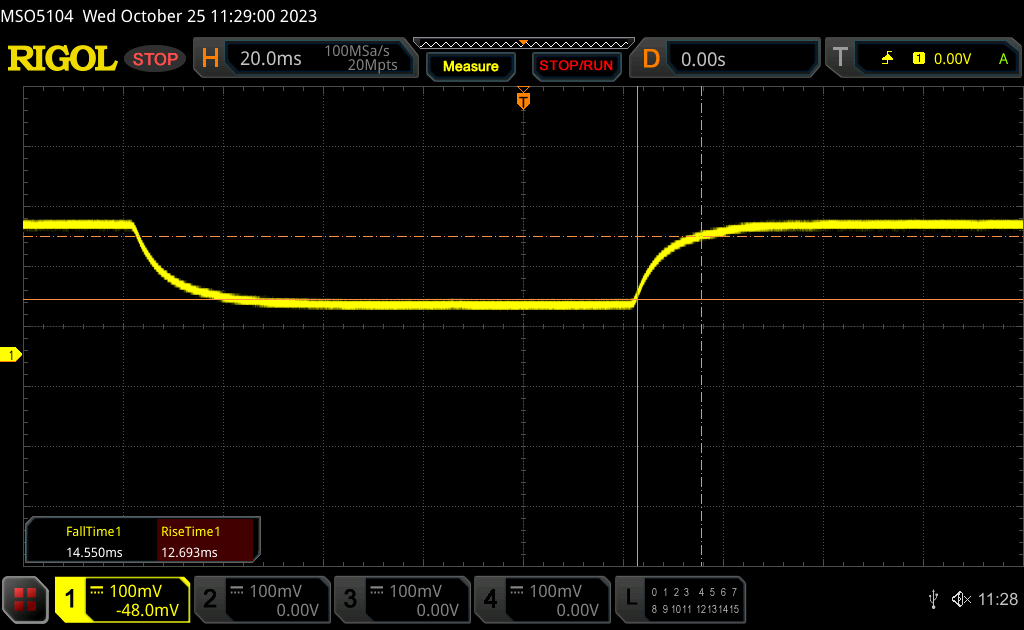The image size is (1024, 630).
Task: Click channel 4 DC coupling icon
Action: (x=517, y=591)
